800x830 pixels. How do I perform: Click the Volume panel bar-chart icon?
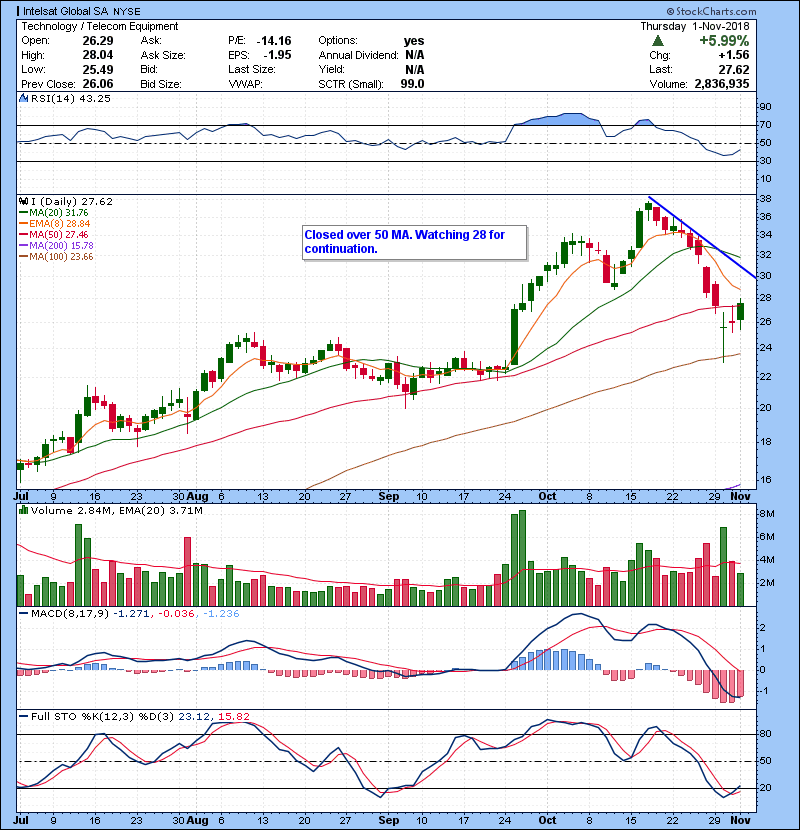(x=23, y=510)
